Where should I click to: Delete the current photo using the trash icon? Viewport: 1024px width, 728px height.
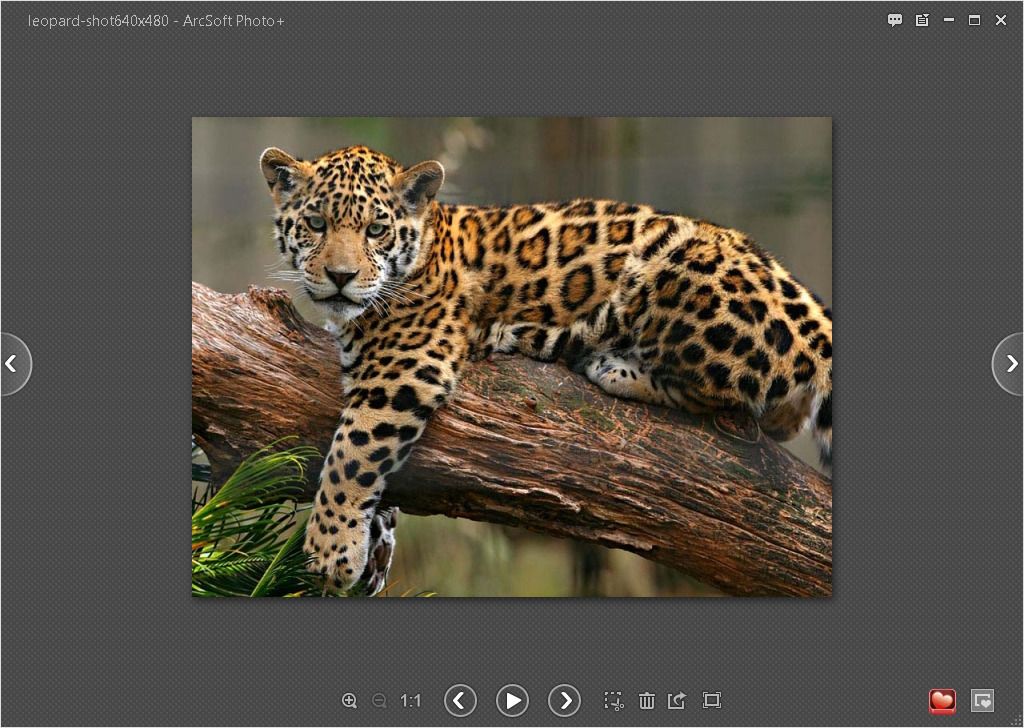(648, 700)
